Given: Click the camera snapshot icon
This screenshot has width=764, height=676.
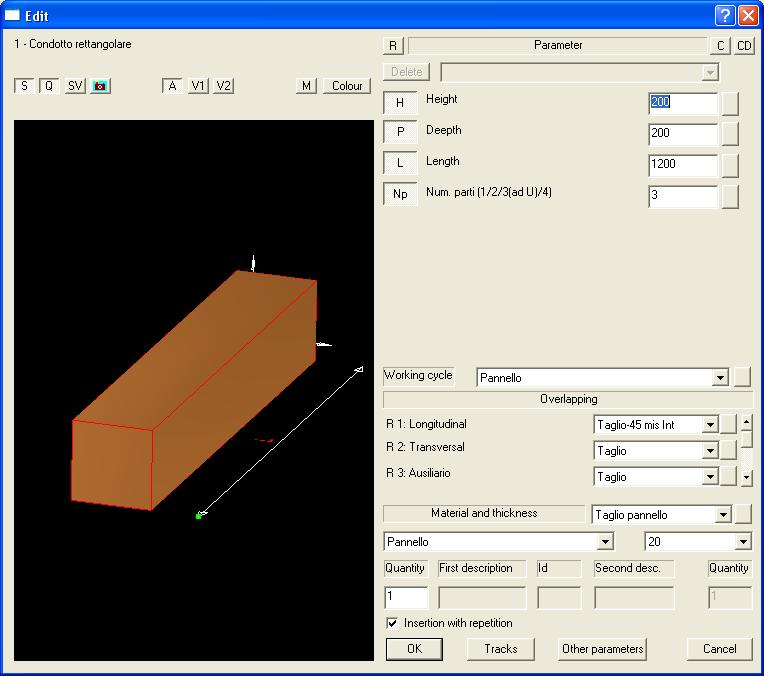Looking at the screenshot, I should click(100, 86).
